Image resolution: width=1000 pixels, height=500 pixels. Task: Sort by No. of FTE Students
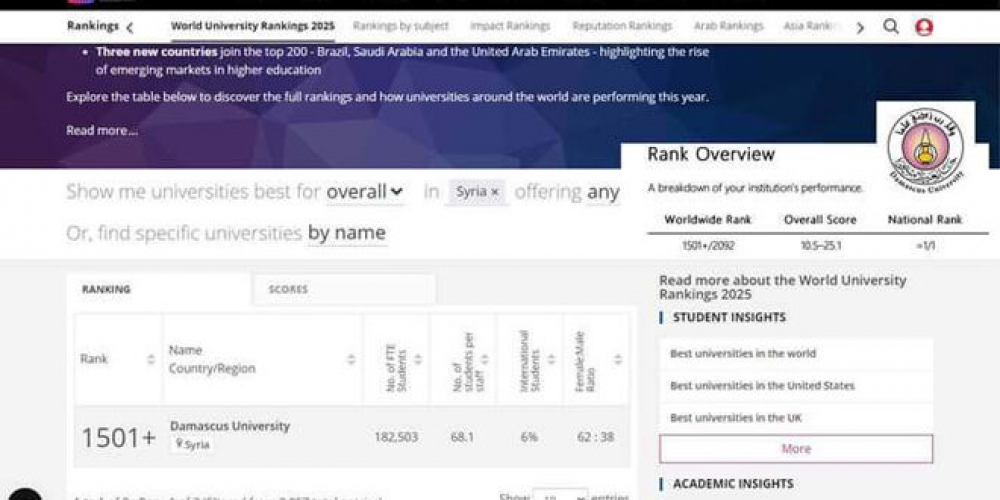pos(418,359)
